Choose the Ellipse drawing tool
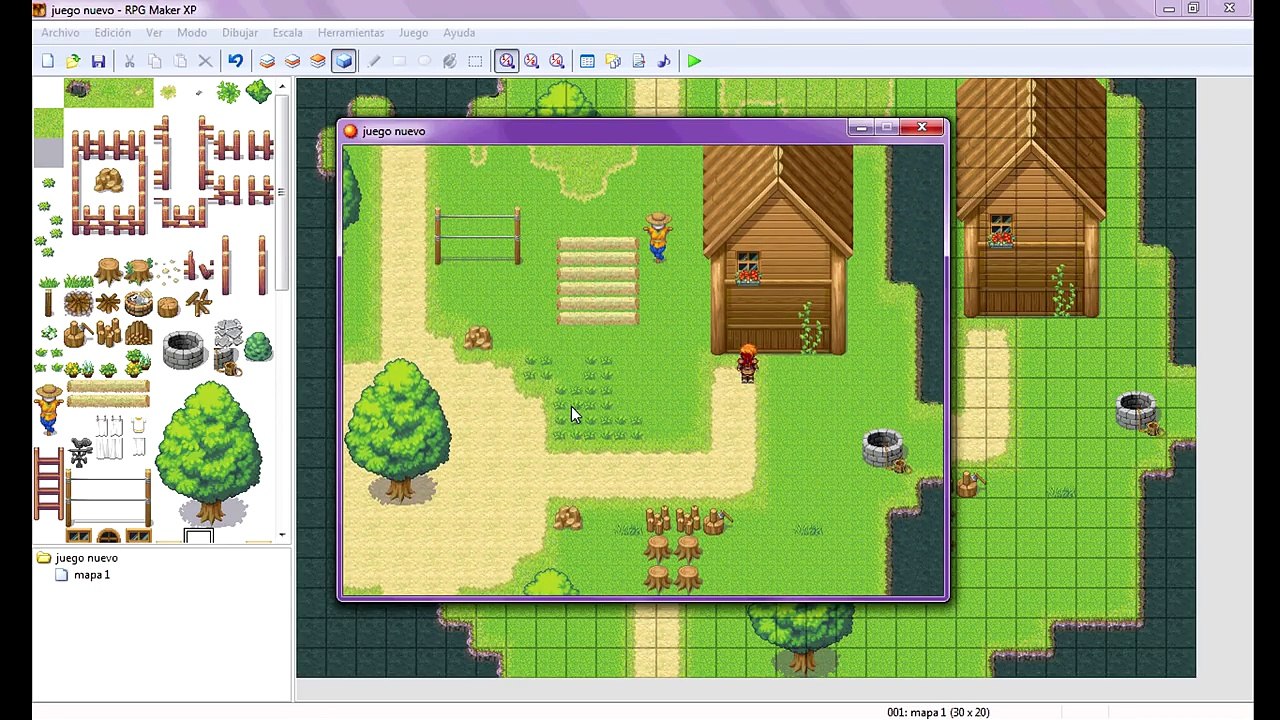 click(x=424, y=61)
